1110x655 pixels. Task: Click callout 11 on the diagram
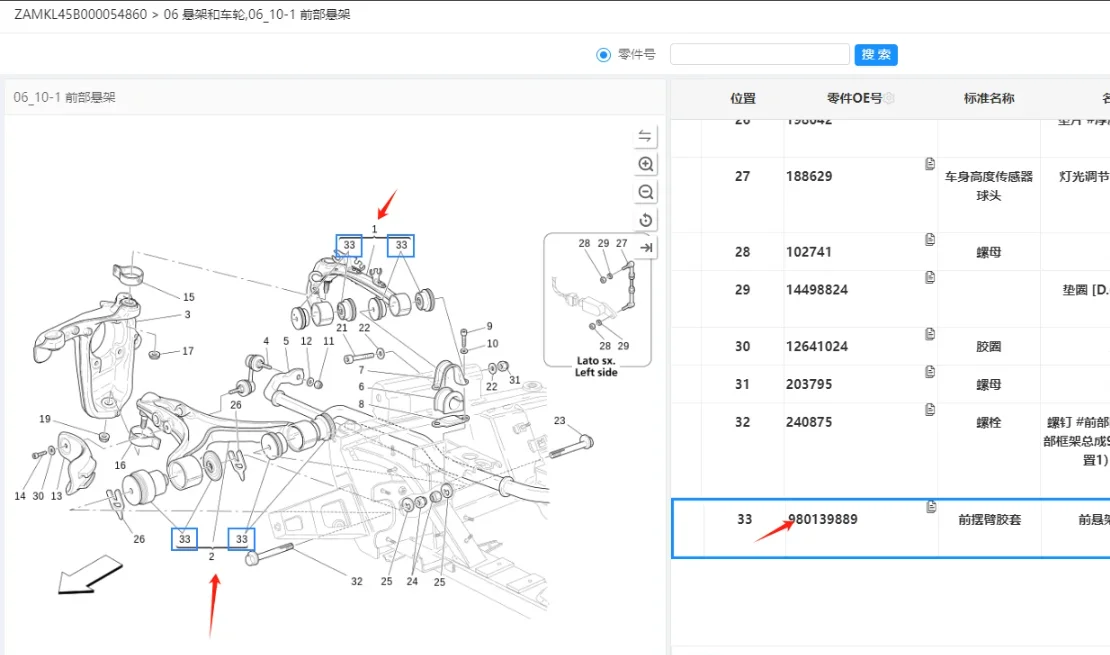pos(328,341)
